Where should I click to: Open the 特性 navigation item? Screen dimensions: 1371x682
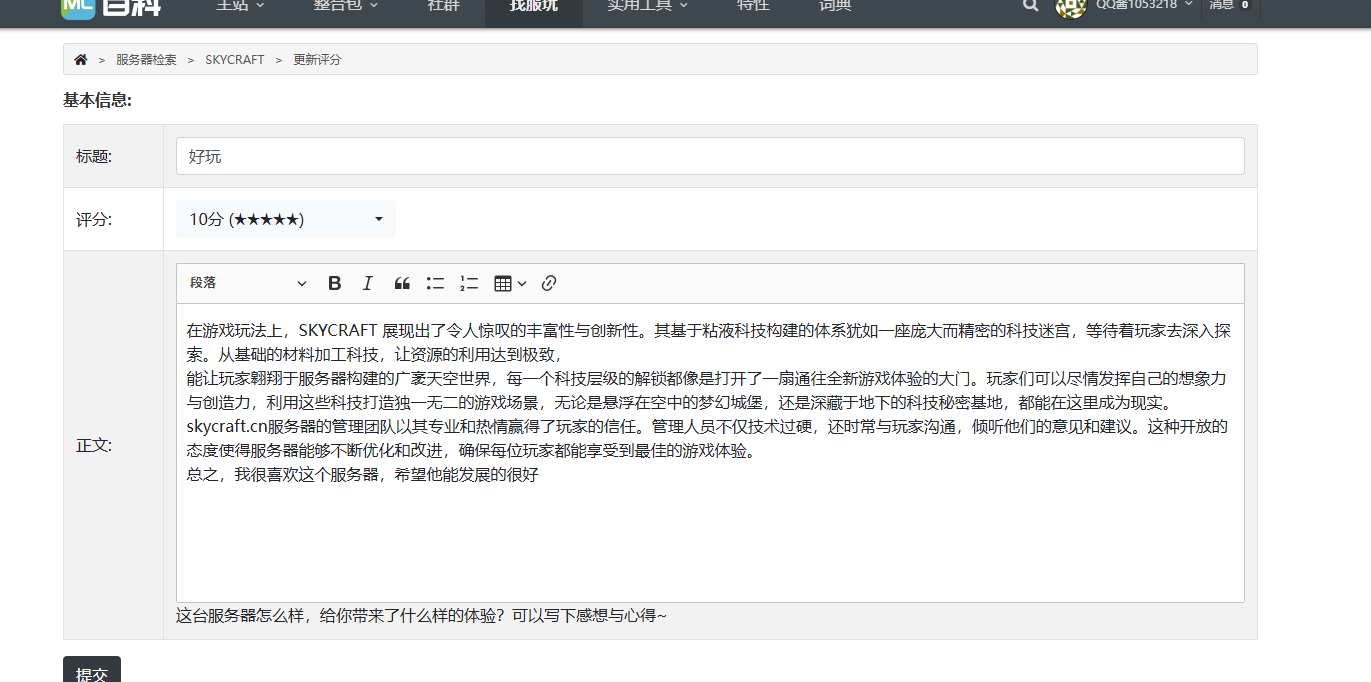pyautogui.click(x=753, y=6)
